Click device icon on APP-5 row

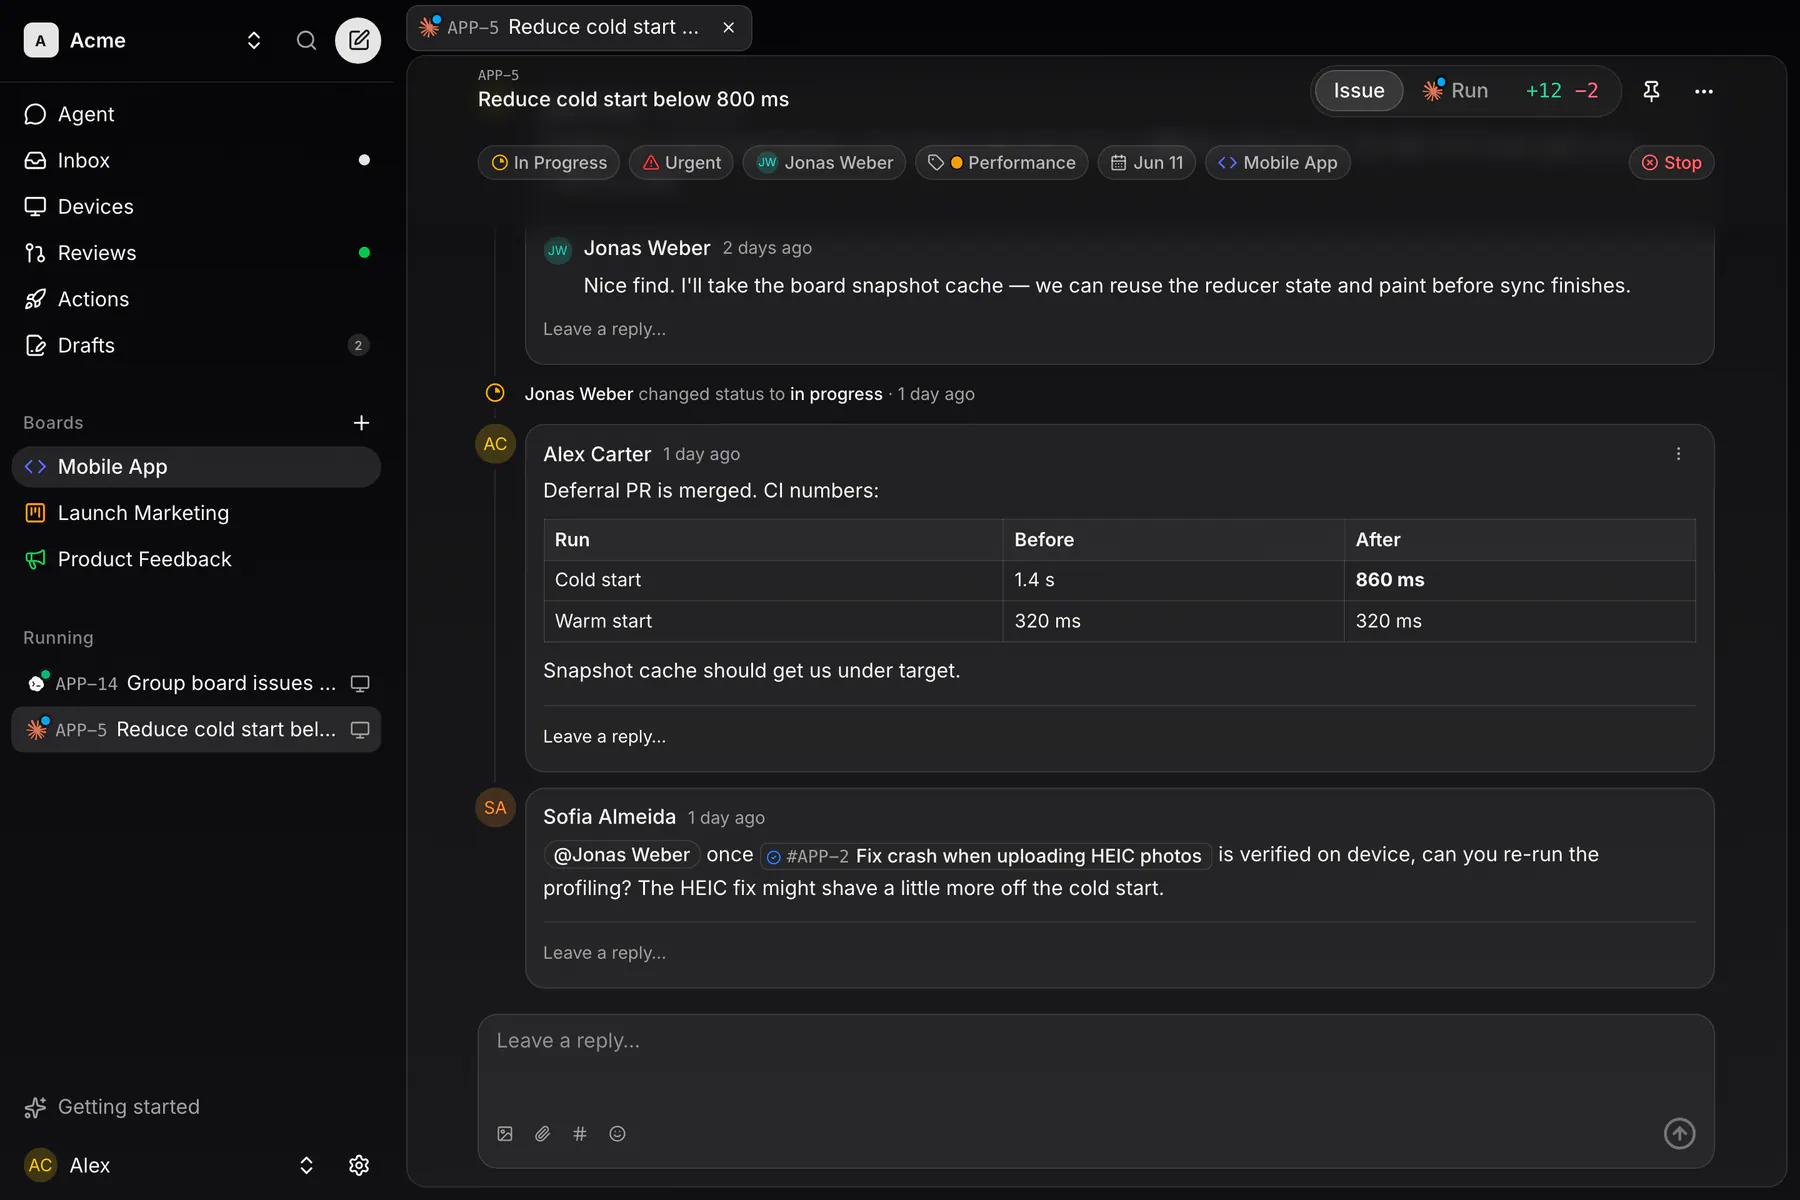(360, 730)
